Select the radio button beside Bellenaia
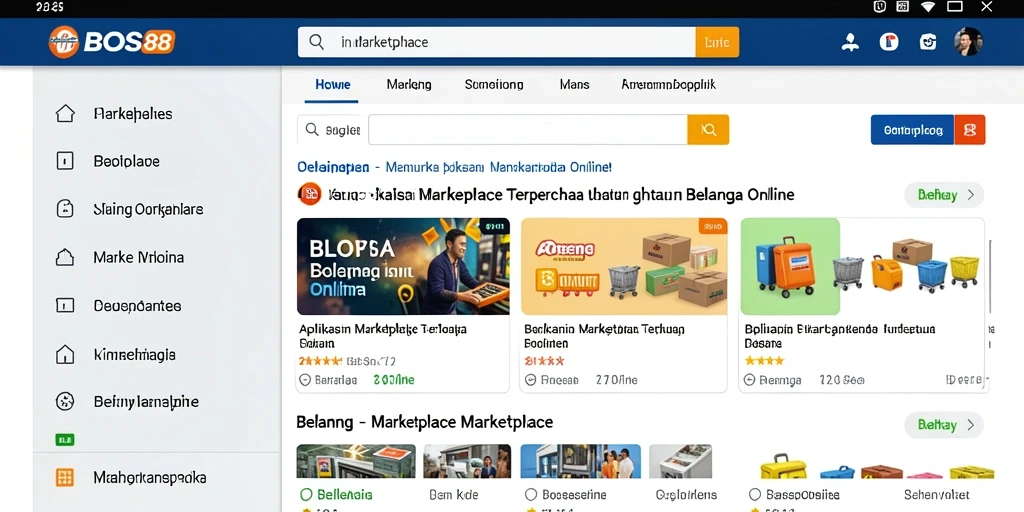Image resolution: width=1024 pixels, height=512 pixels. [306, 494]
